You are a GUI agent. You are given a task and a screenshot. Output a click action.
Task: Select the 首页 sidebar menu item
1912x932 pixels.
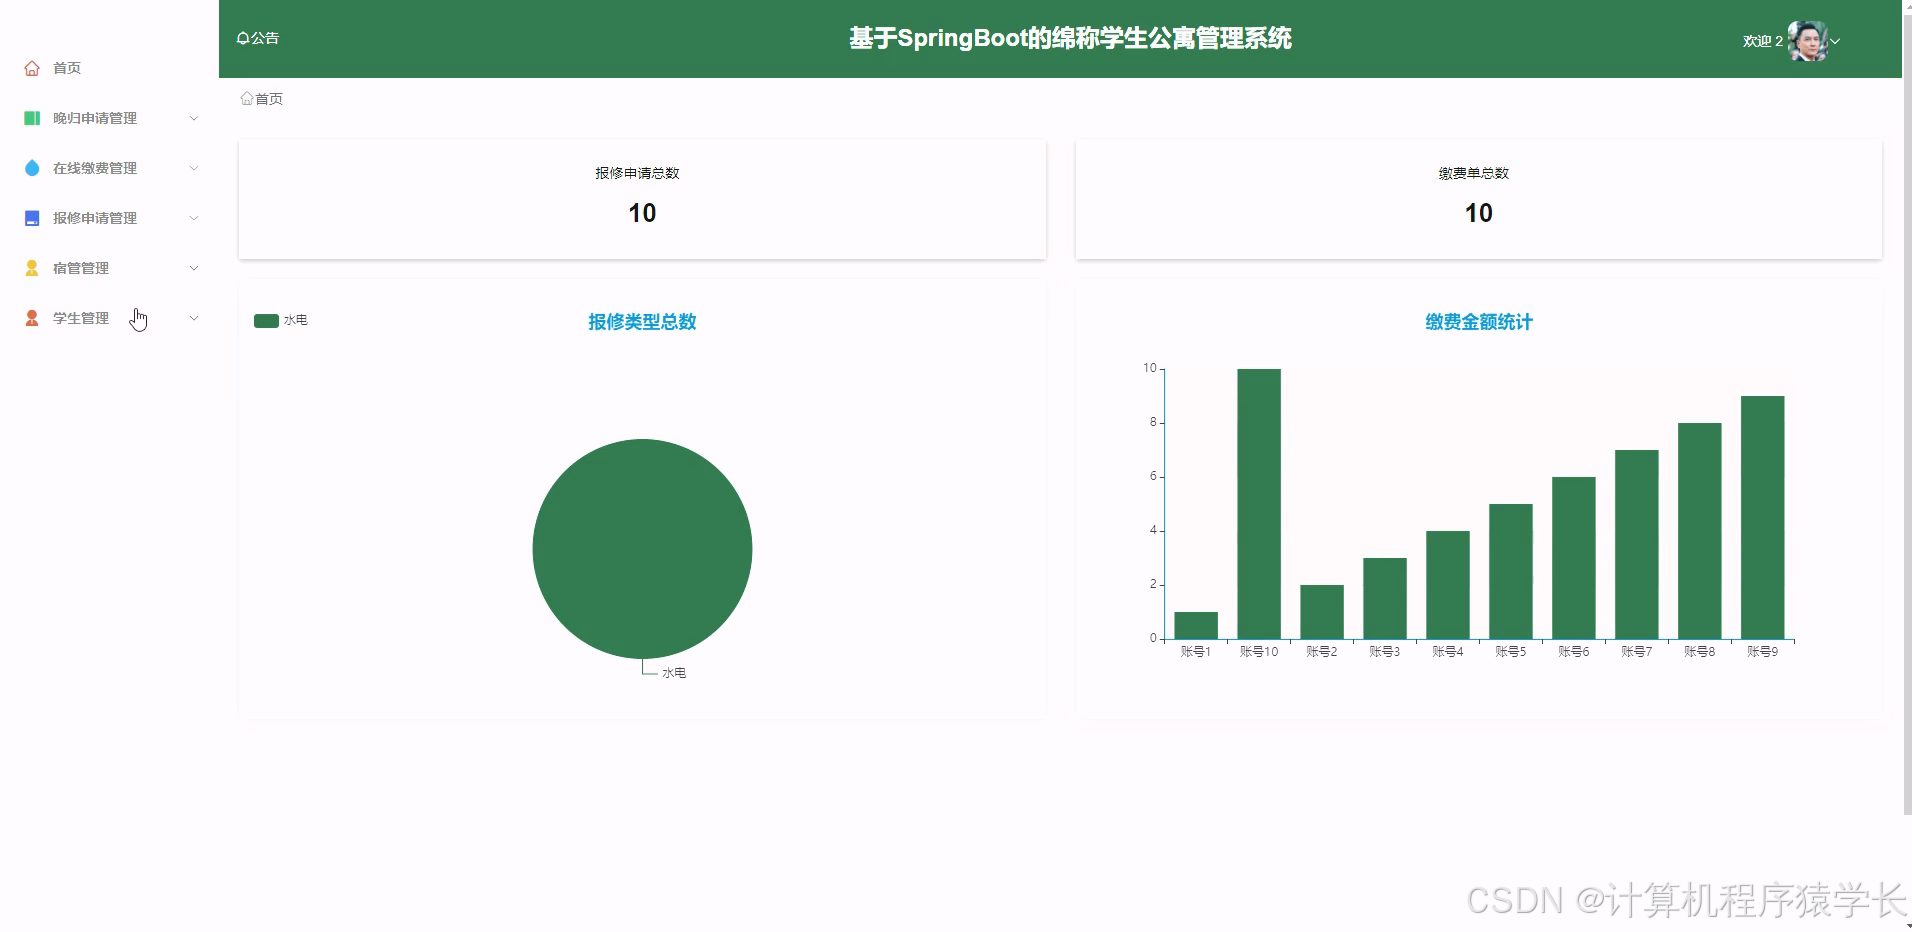(66, 67)
